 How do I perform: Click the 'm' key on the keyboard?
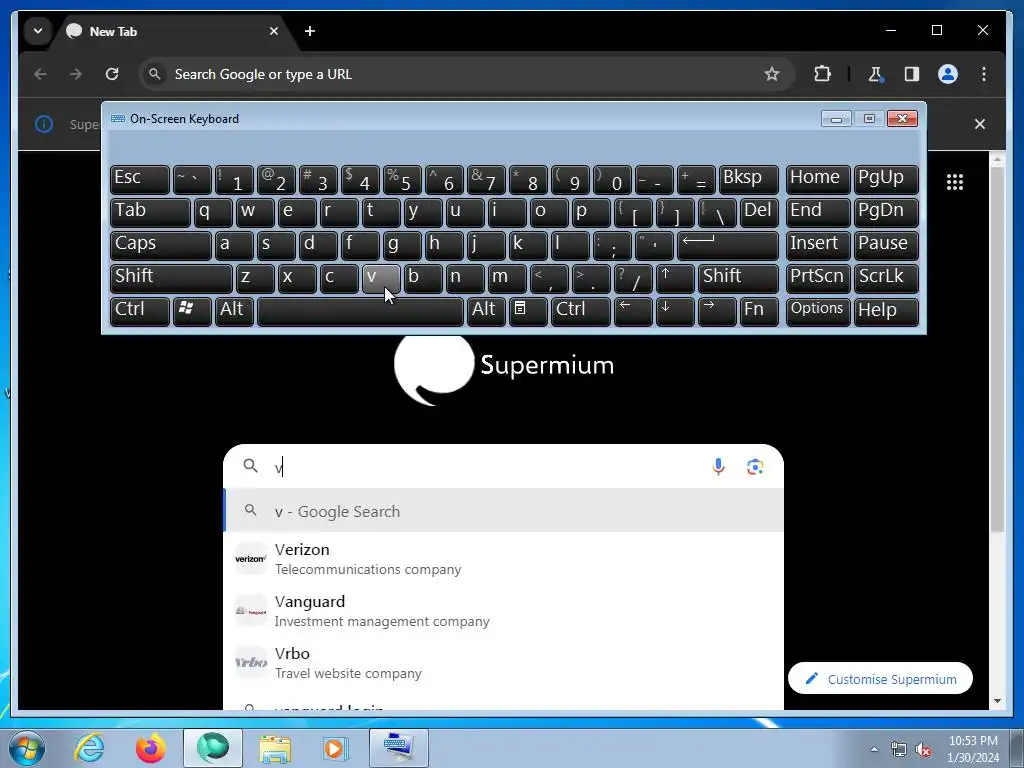pyautogui.click(x=507, y=278)
